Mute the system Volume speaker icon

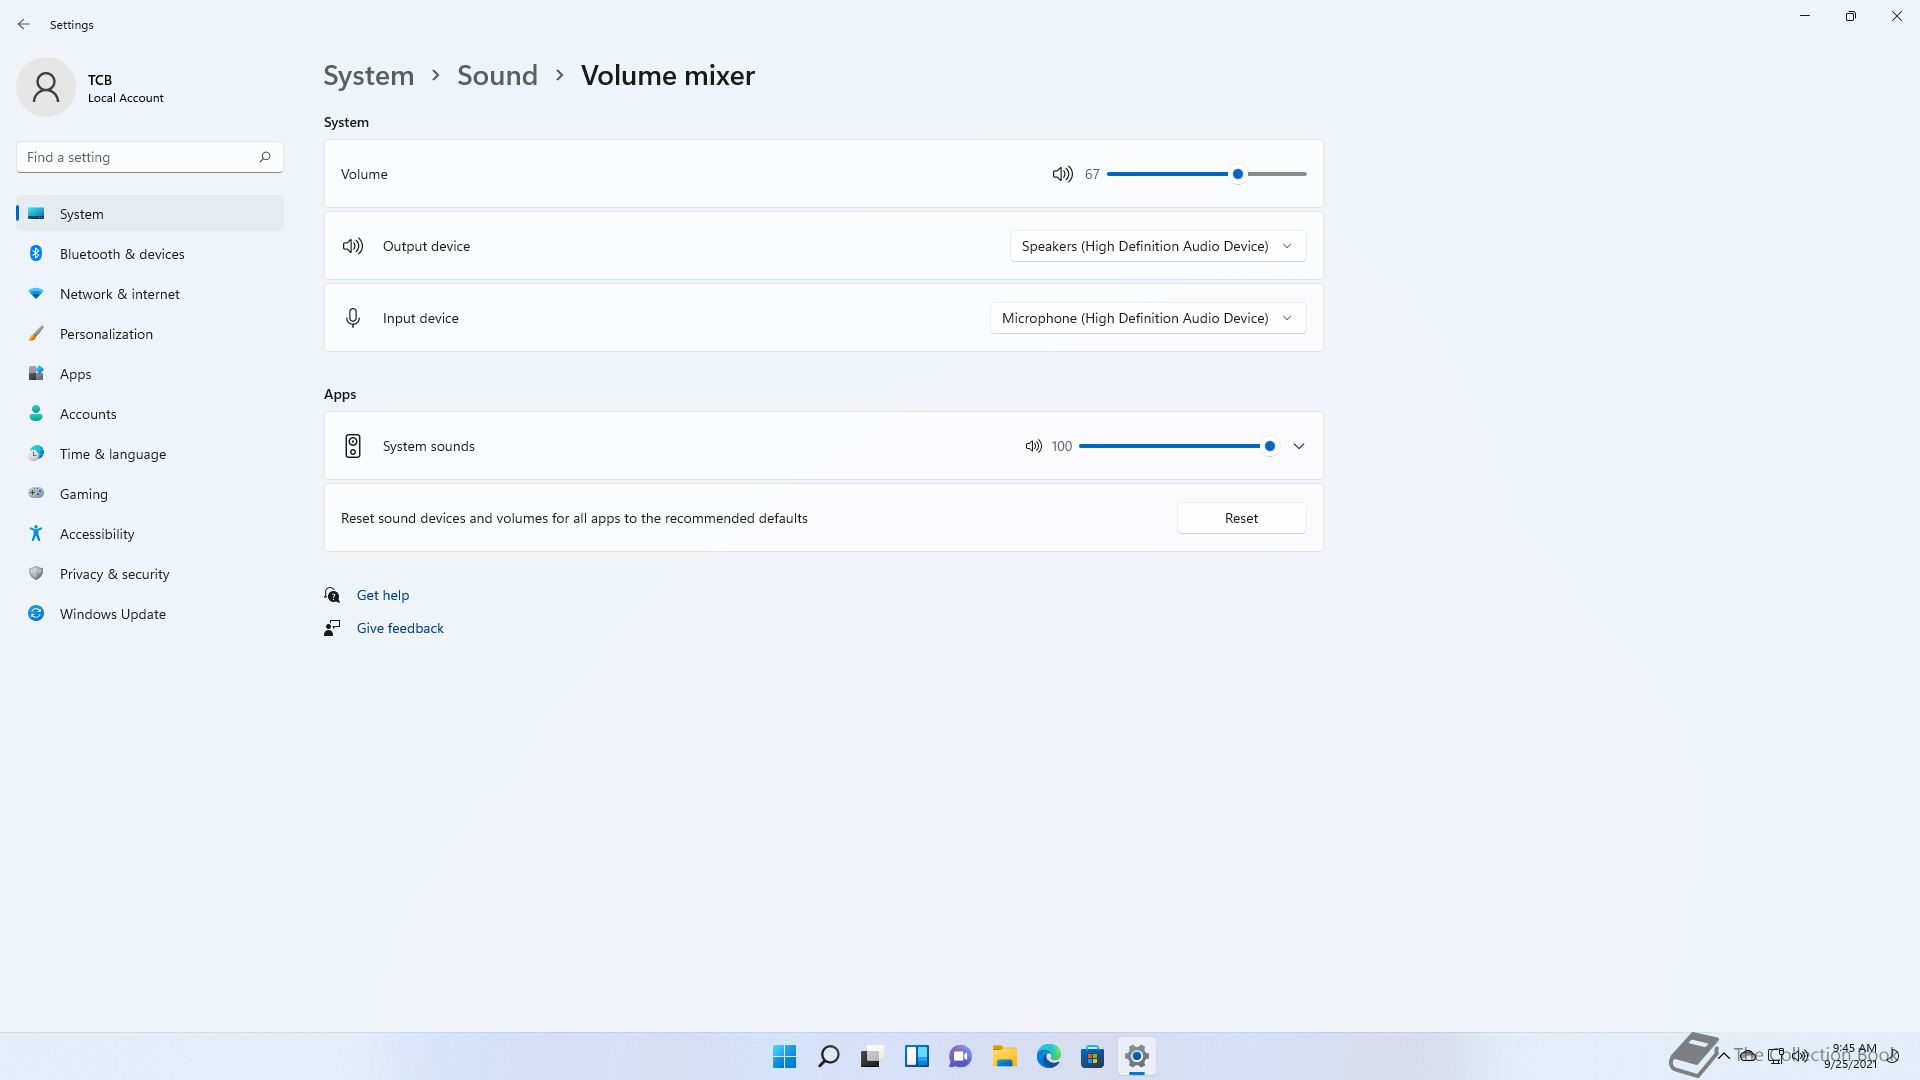coord(1062,174)
